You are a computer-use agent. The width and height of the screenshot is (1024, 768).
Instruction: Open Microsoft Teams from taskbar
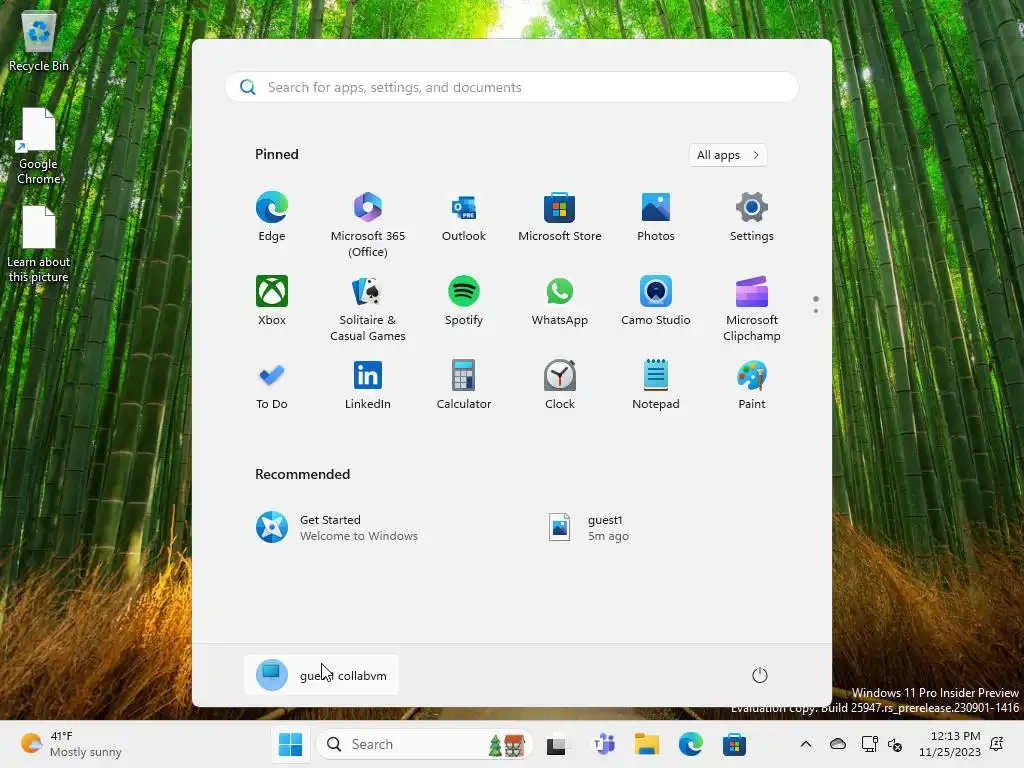click(x=604, y=744)
